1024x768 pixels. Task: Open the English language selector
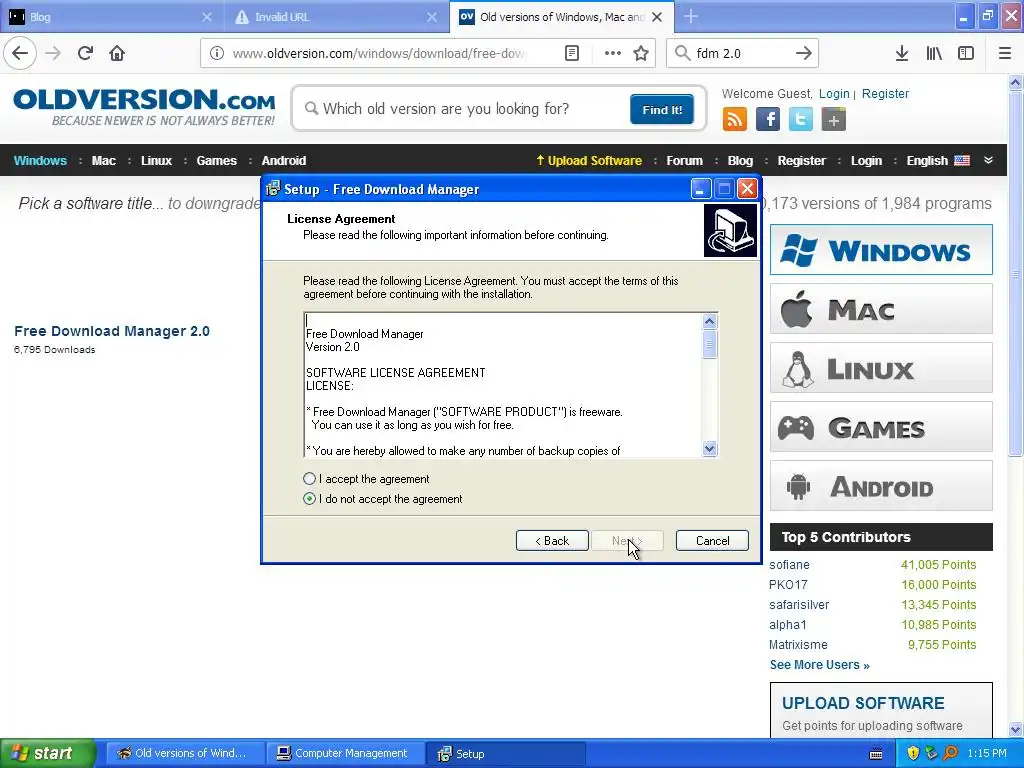[x=938, y=160]
